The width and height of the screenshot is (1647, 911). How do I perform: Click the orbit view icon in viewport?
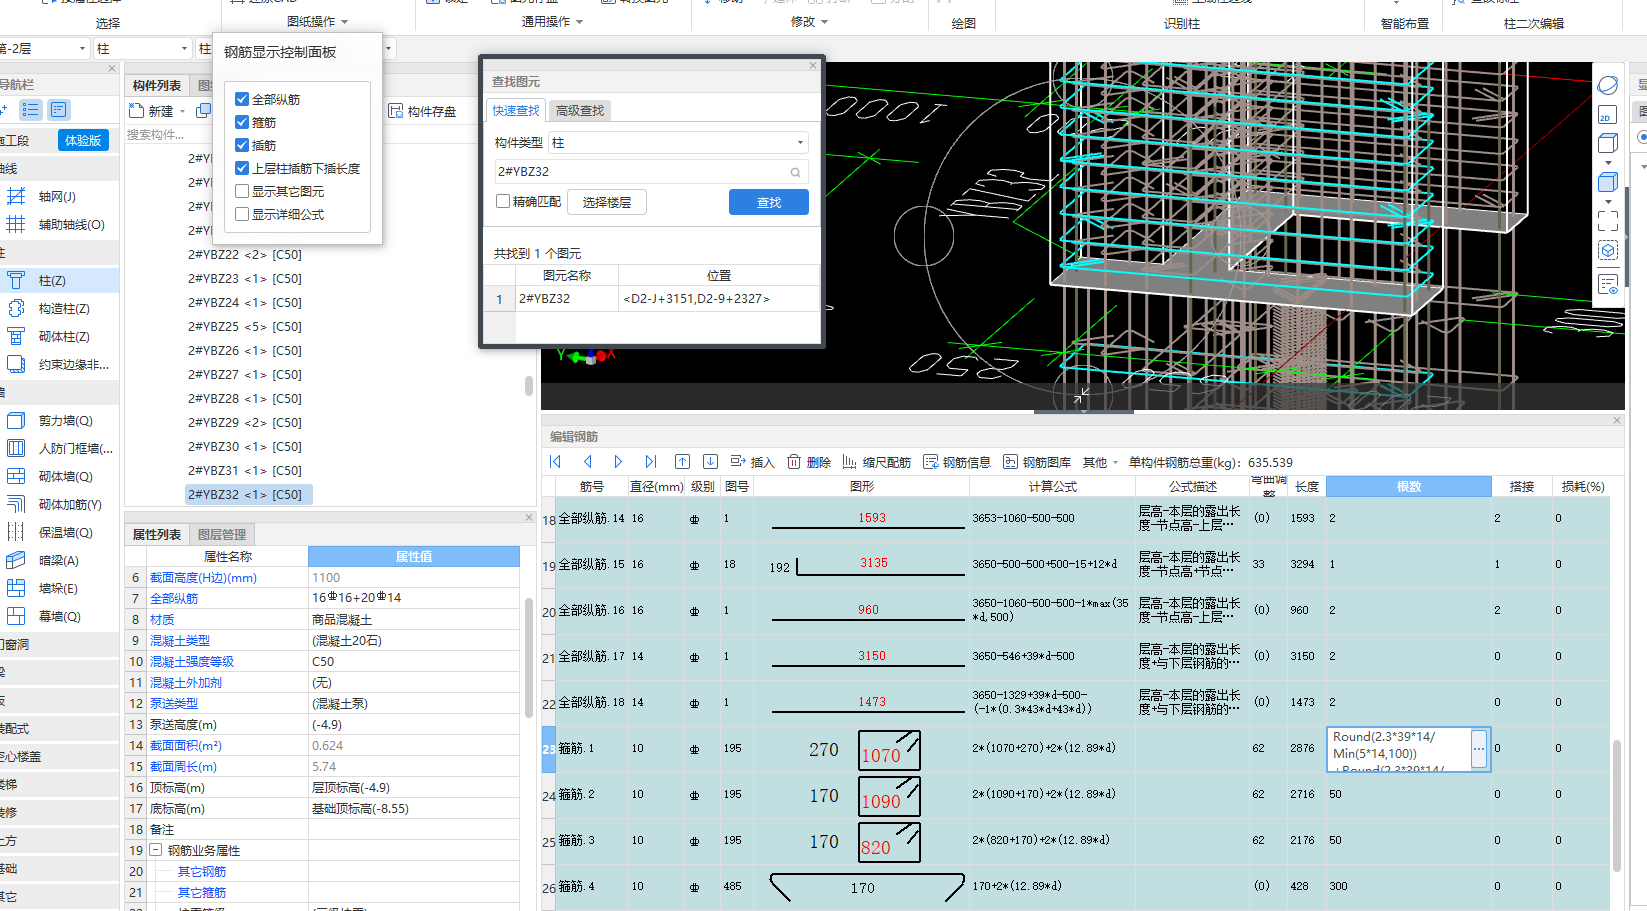(1608, 85)
